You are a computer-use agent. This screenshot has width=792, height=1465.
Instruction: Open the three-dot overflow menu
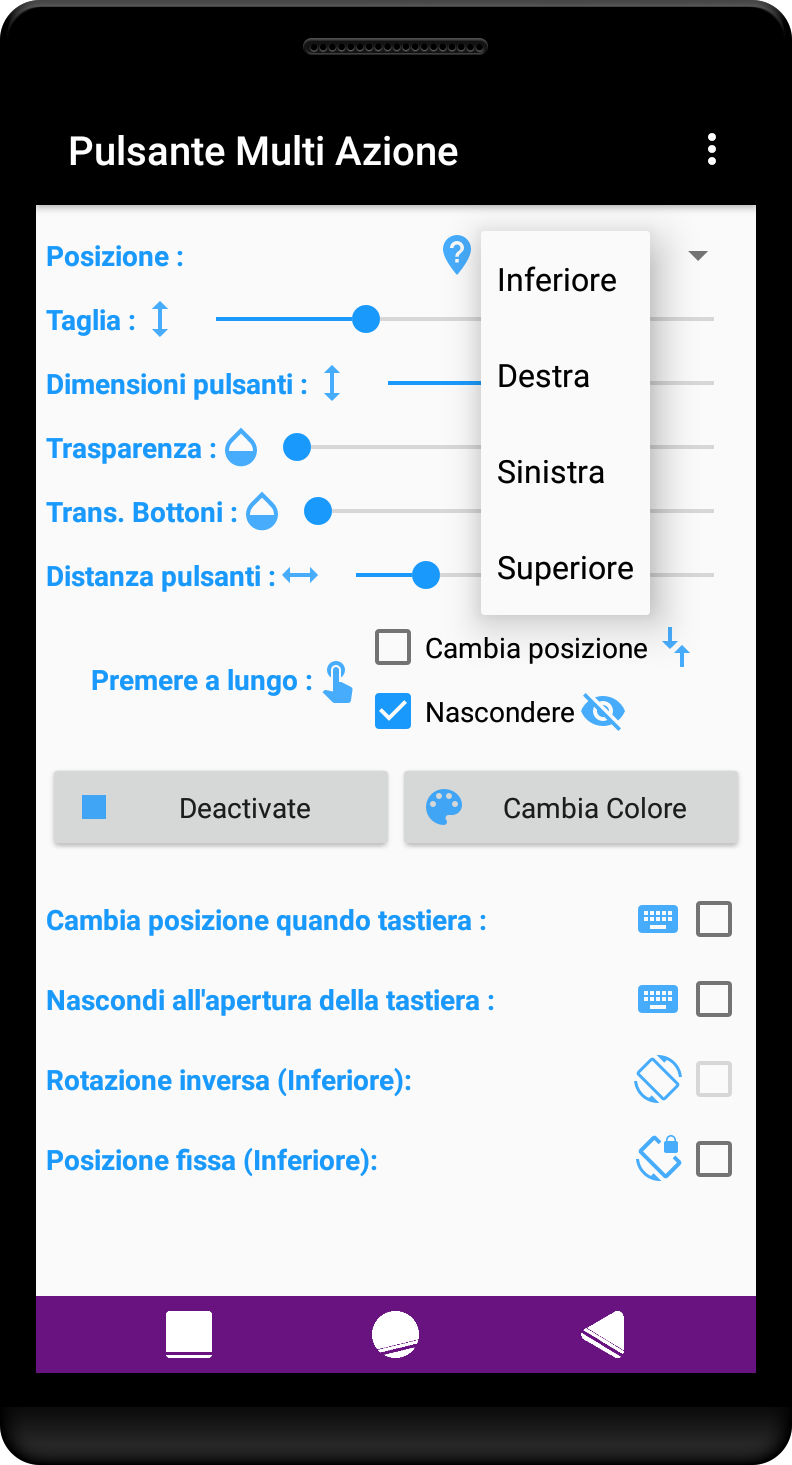pos(711,149)
